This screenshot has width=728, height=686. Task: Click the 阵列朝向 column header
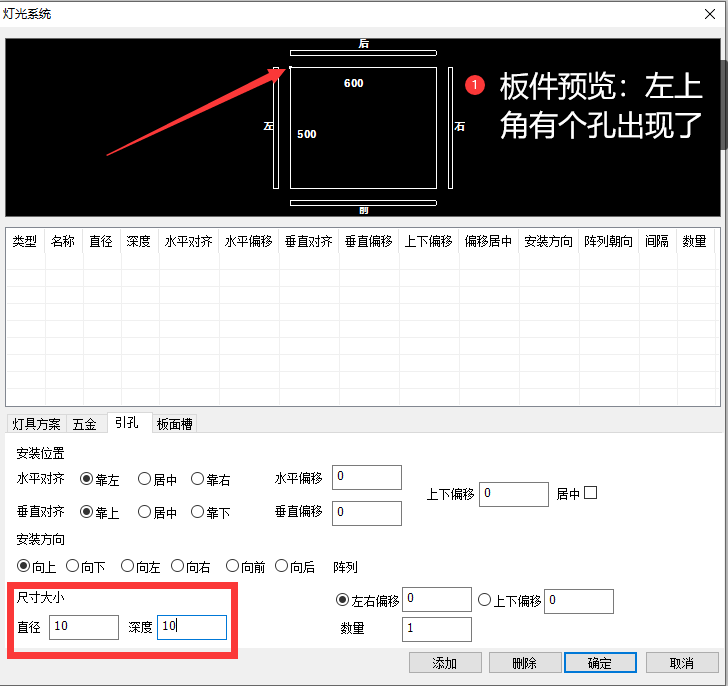pyautogui.click(x=608, y=241)
